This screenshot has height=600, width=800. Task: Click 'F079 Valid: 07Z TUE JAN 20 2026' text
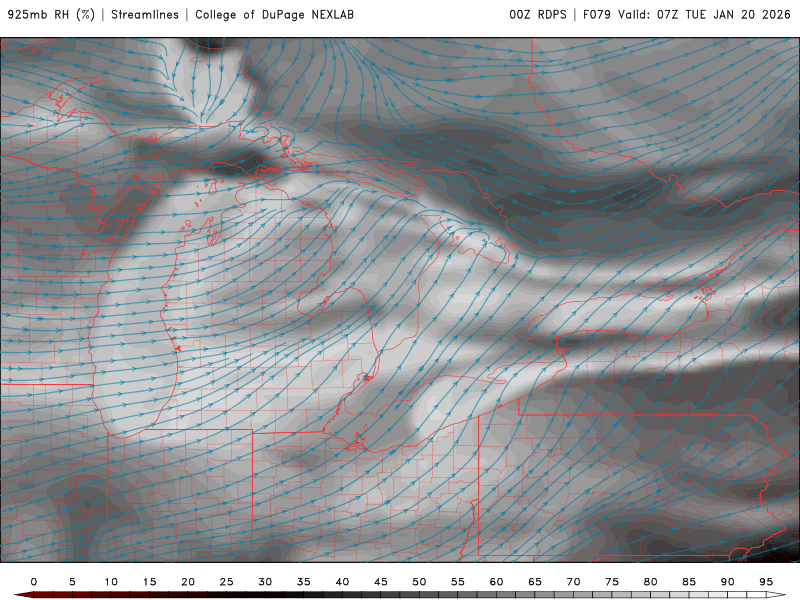[687, 15]
